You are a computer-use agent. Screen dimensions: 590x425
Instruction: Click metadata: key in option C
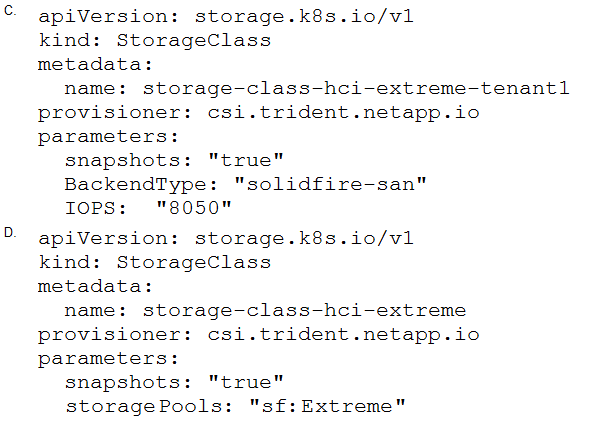point(95,64)
